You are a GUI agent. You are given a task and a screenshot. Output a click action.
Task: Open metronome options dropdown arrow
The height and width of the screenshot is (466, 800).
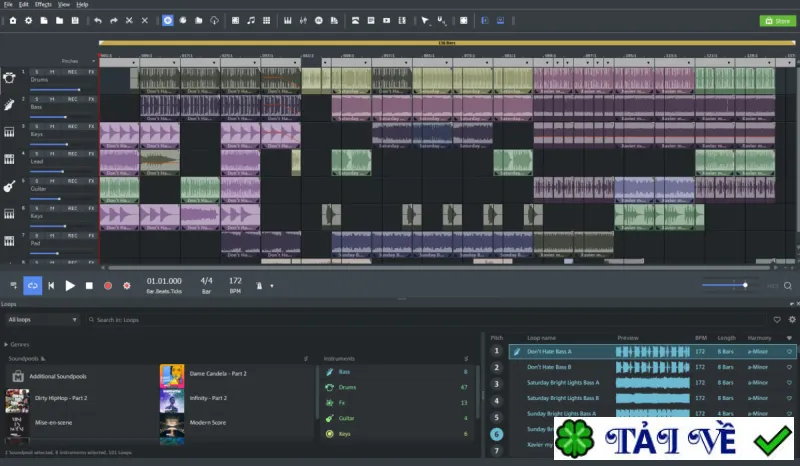(272, 286)
